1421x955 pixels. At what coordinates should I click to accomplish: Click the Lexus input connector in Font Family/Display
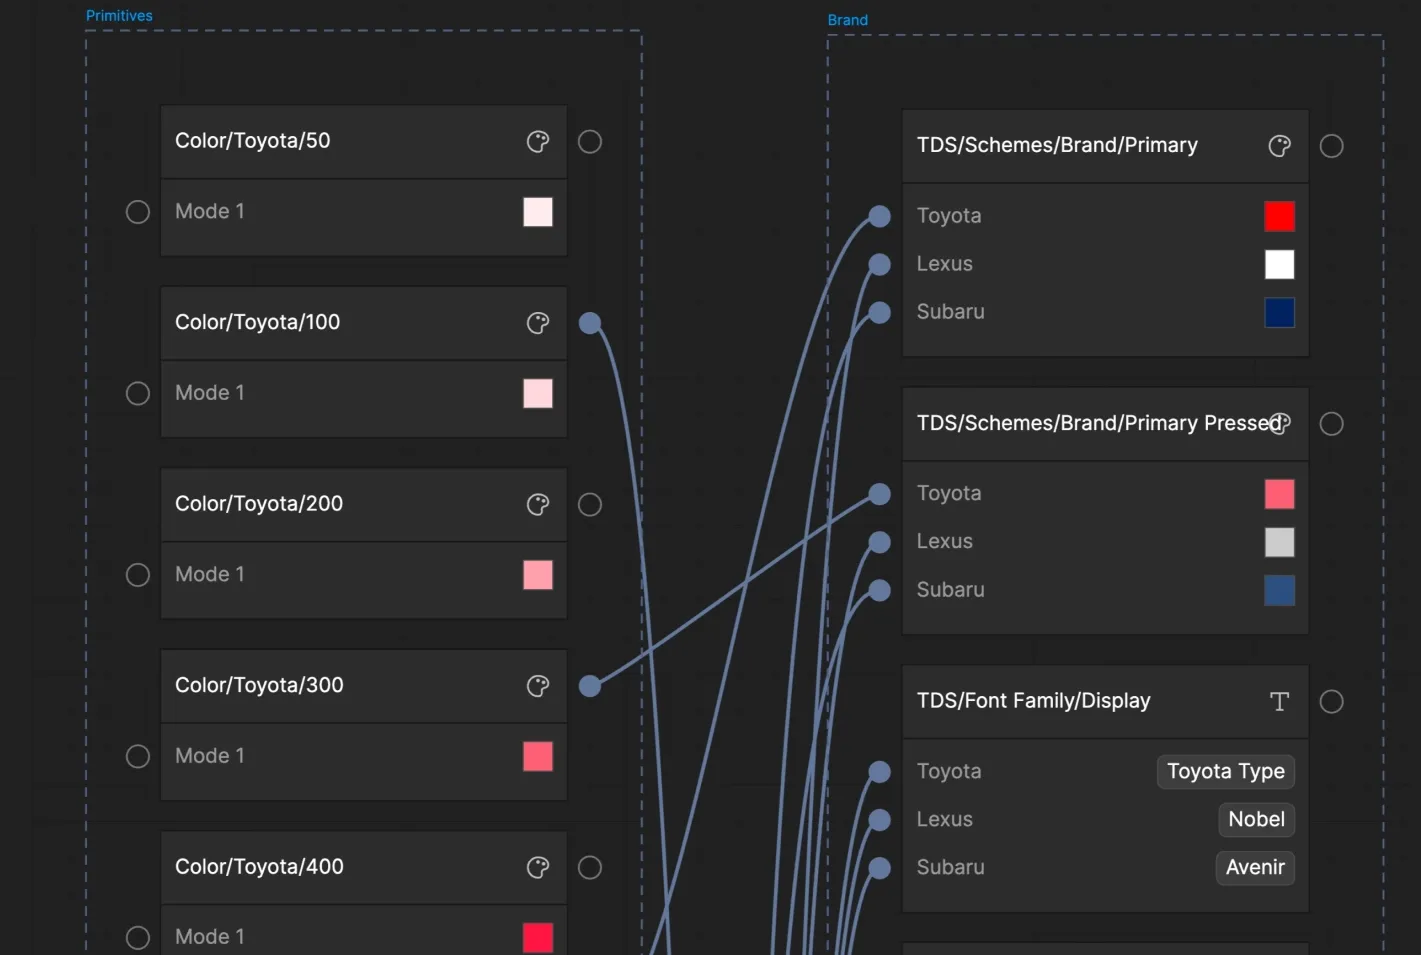point(880,820)
